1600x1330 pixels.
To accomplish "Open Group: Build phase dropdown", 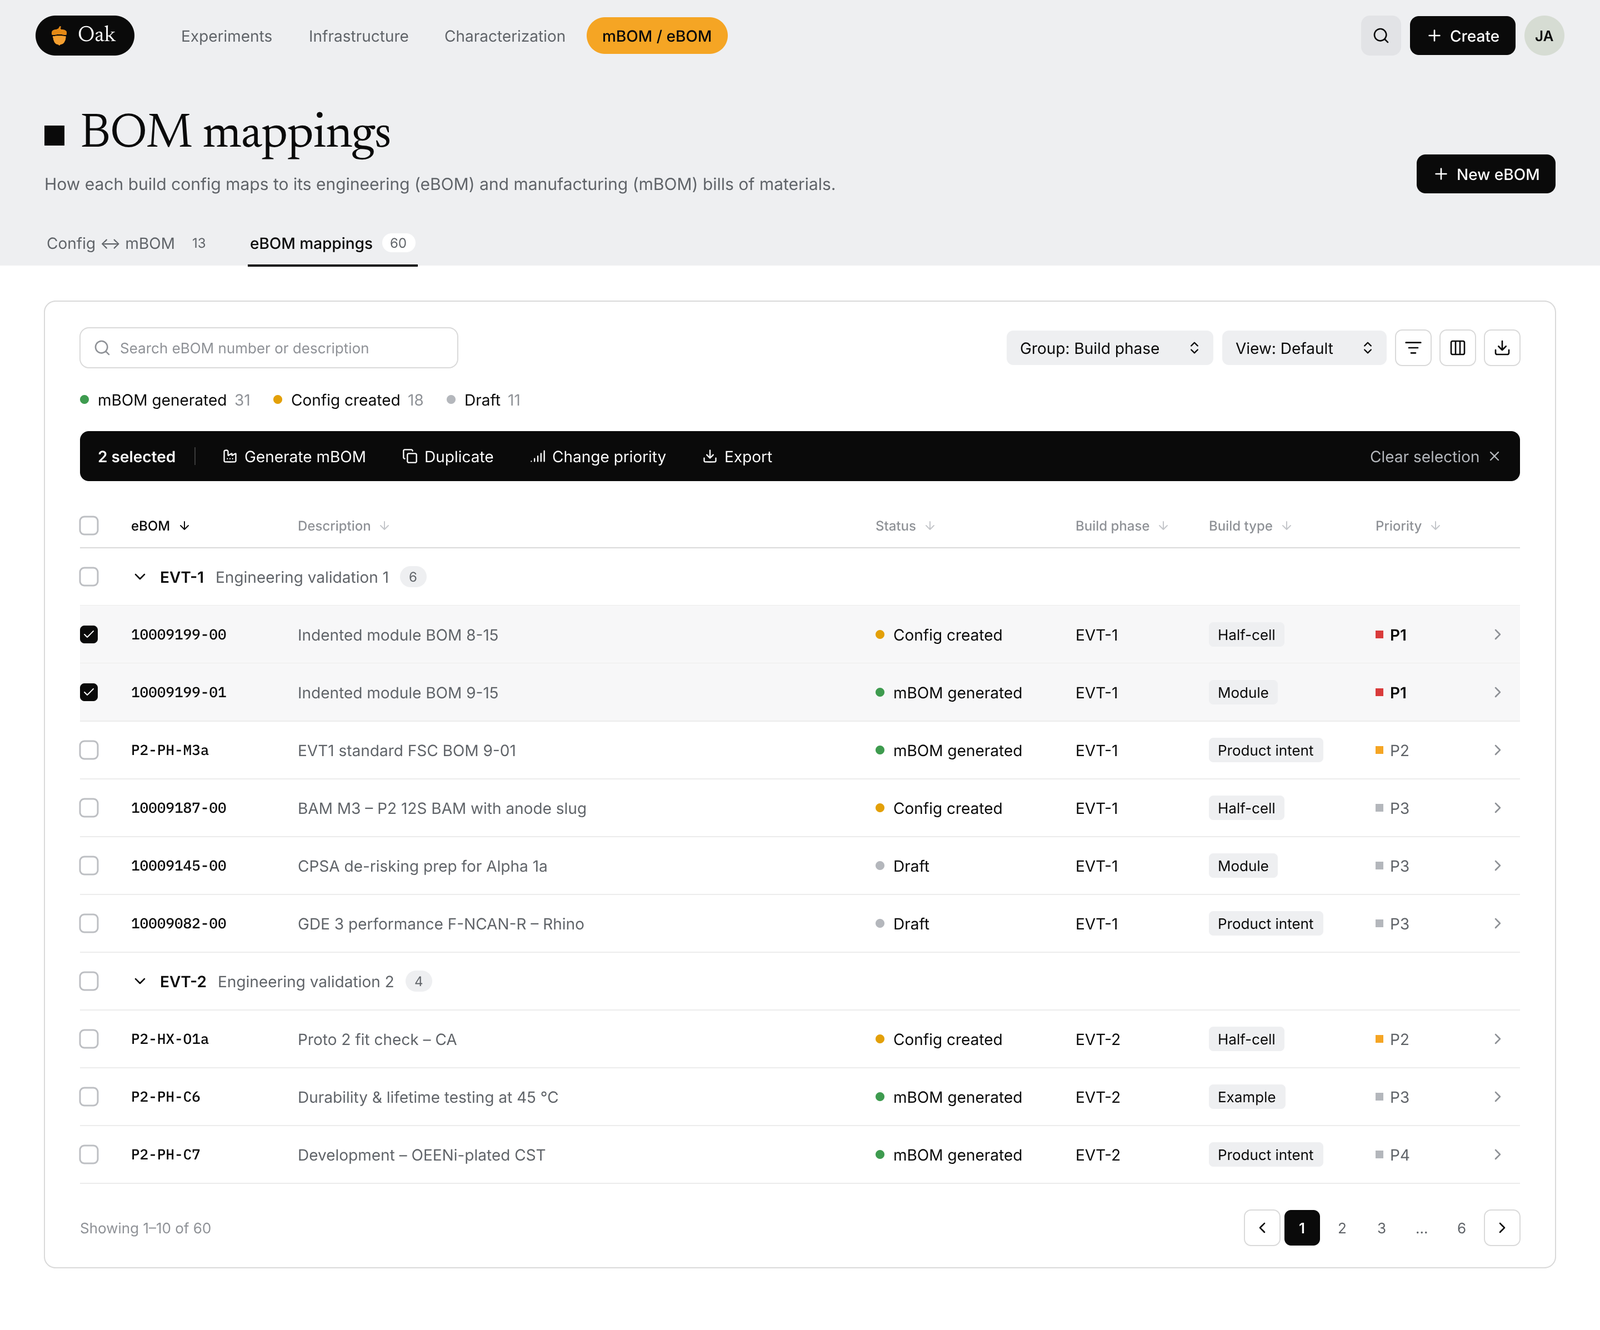I will [1109, 348].
